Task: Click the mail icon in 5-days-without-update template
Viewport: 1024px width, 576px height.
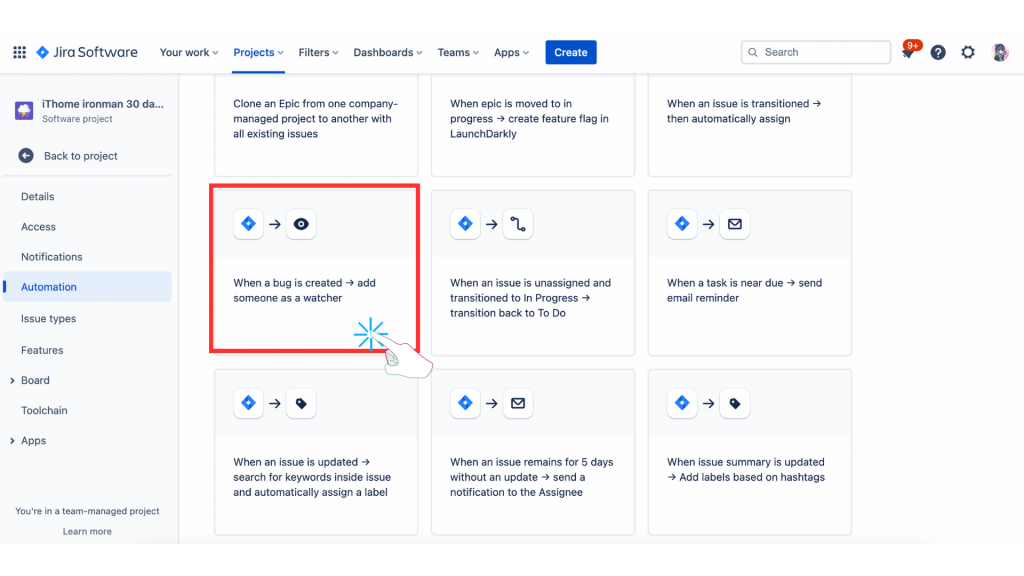Action: (x=518, y=403)
